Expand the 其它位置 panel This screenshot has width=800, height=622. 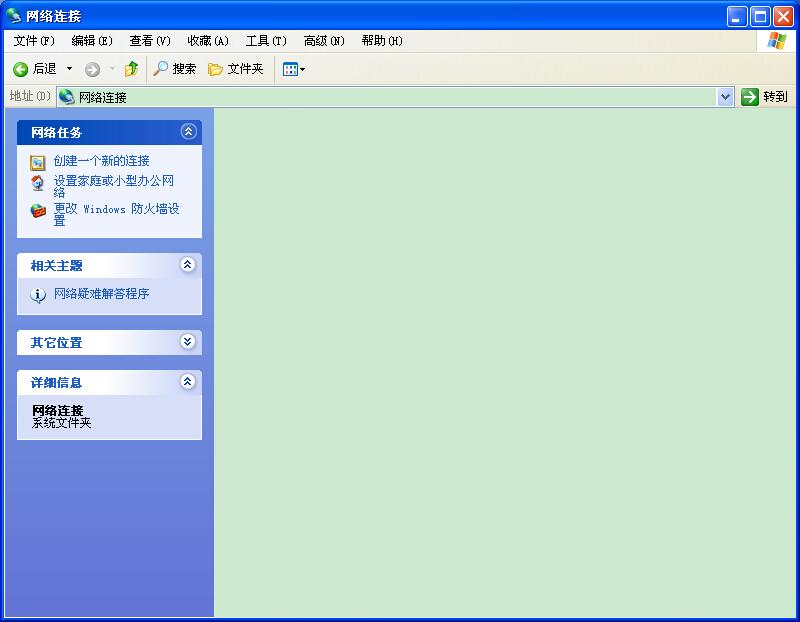[x=188, y=341]
